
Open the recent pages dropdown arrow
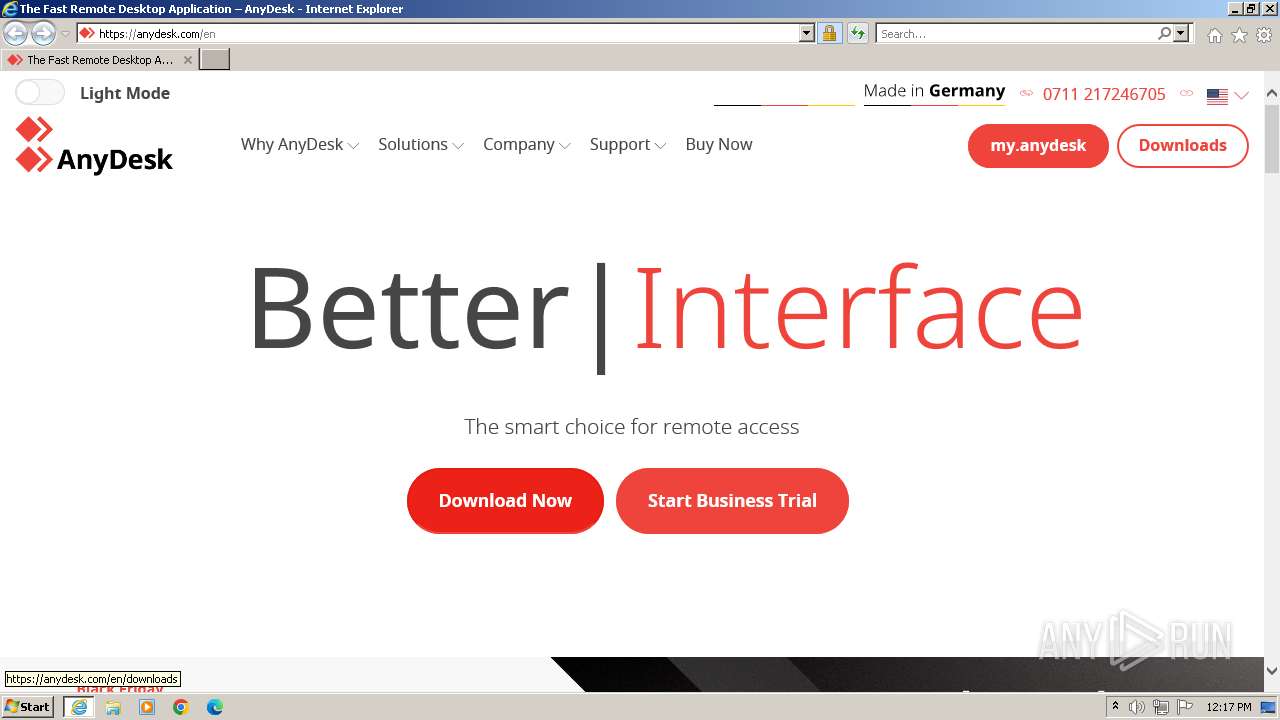tap(66, 34)
